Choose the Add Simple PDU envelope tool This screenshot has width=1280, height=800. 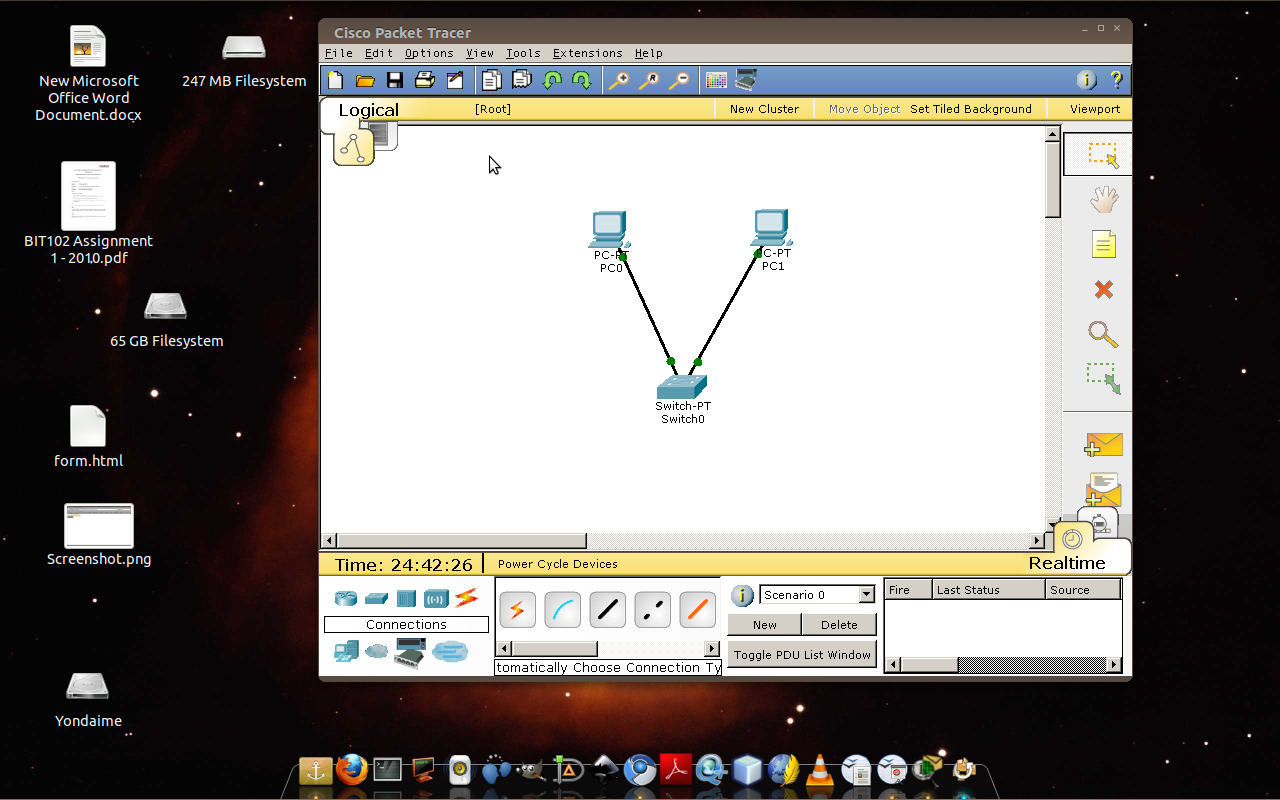tap(1104, 445)
